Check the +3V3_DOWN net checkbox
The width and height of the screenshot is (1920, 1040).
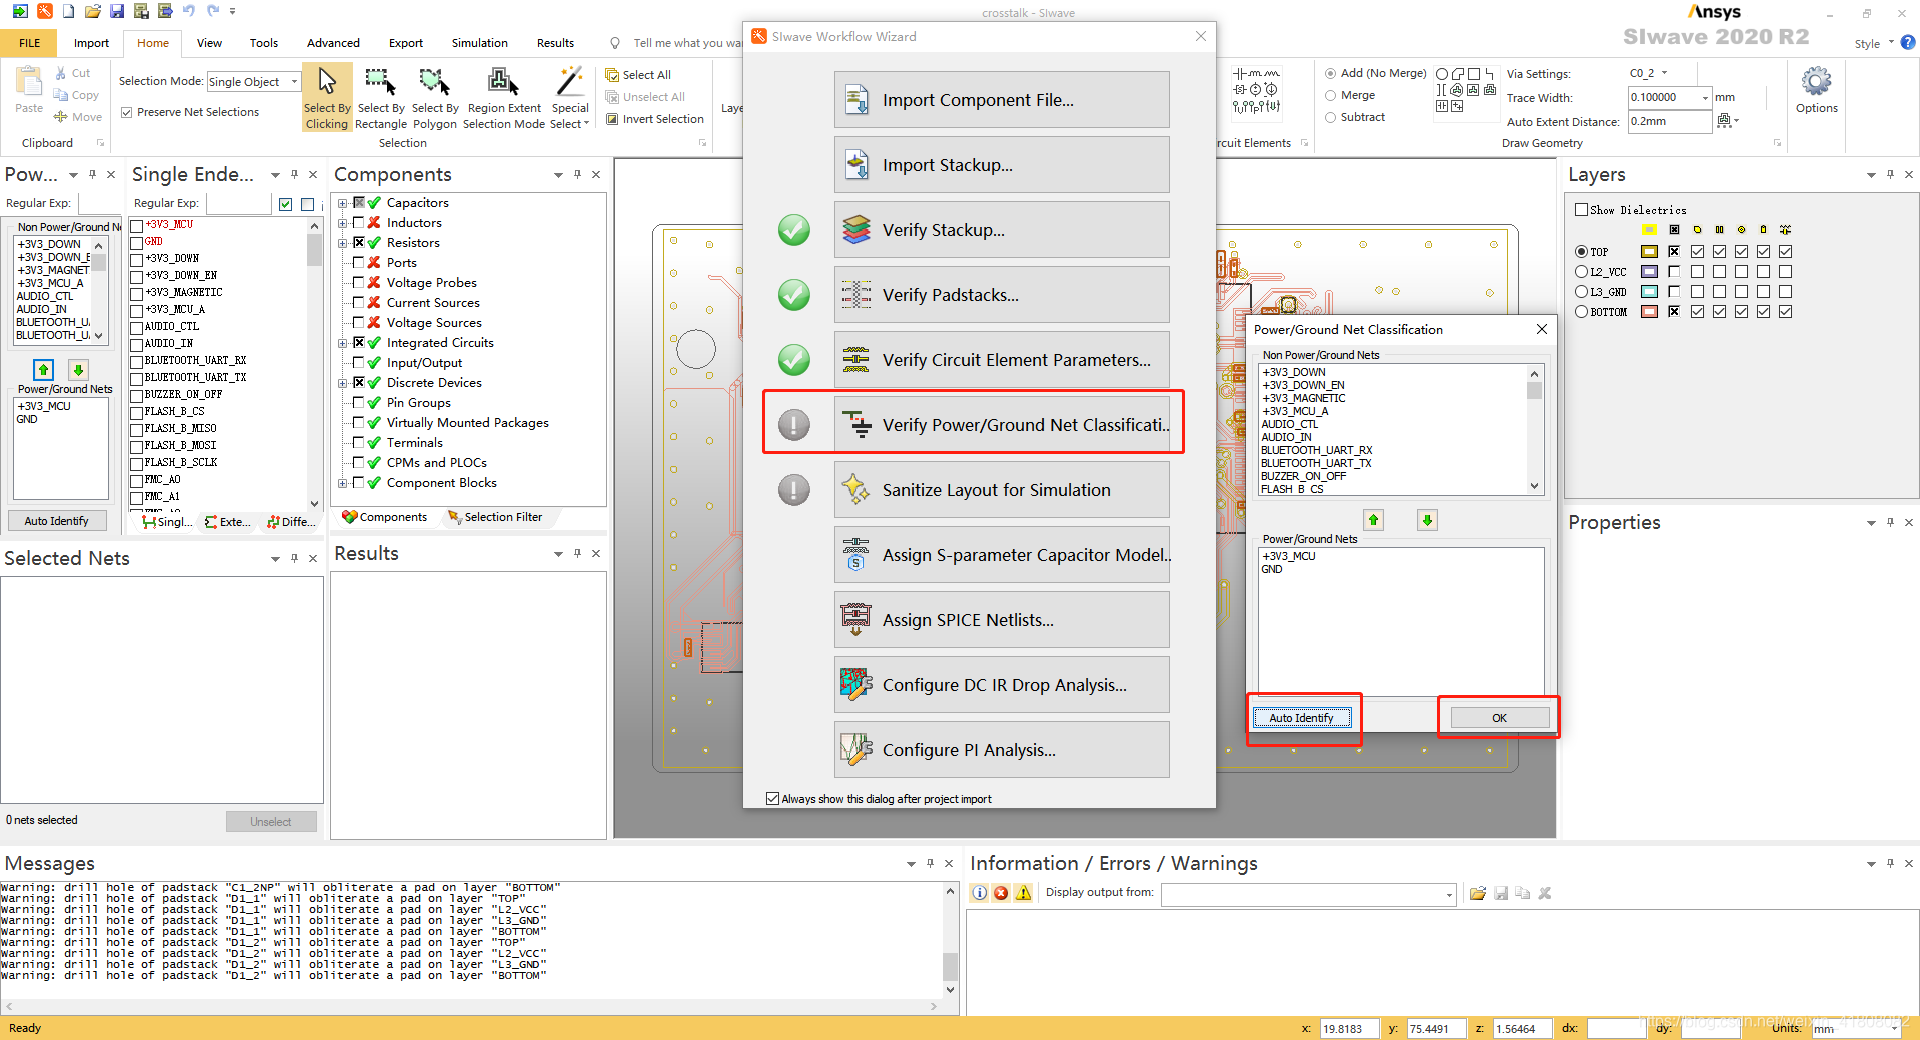136,260
